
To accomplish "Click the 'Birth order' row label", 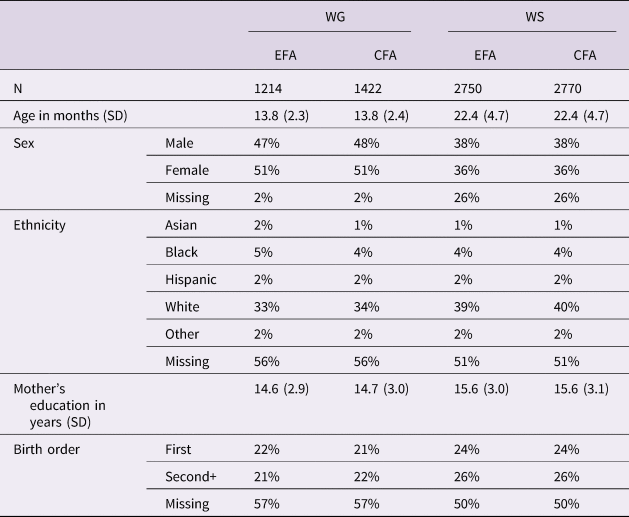I will 45,447.
